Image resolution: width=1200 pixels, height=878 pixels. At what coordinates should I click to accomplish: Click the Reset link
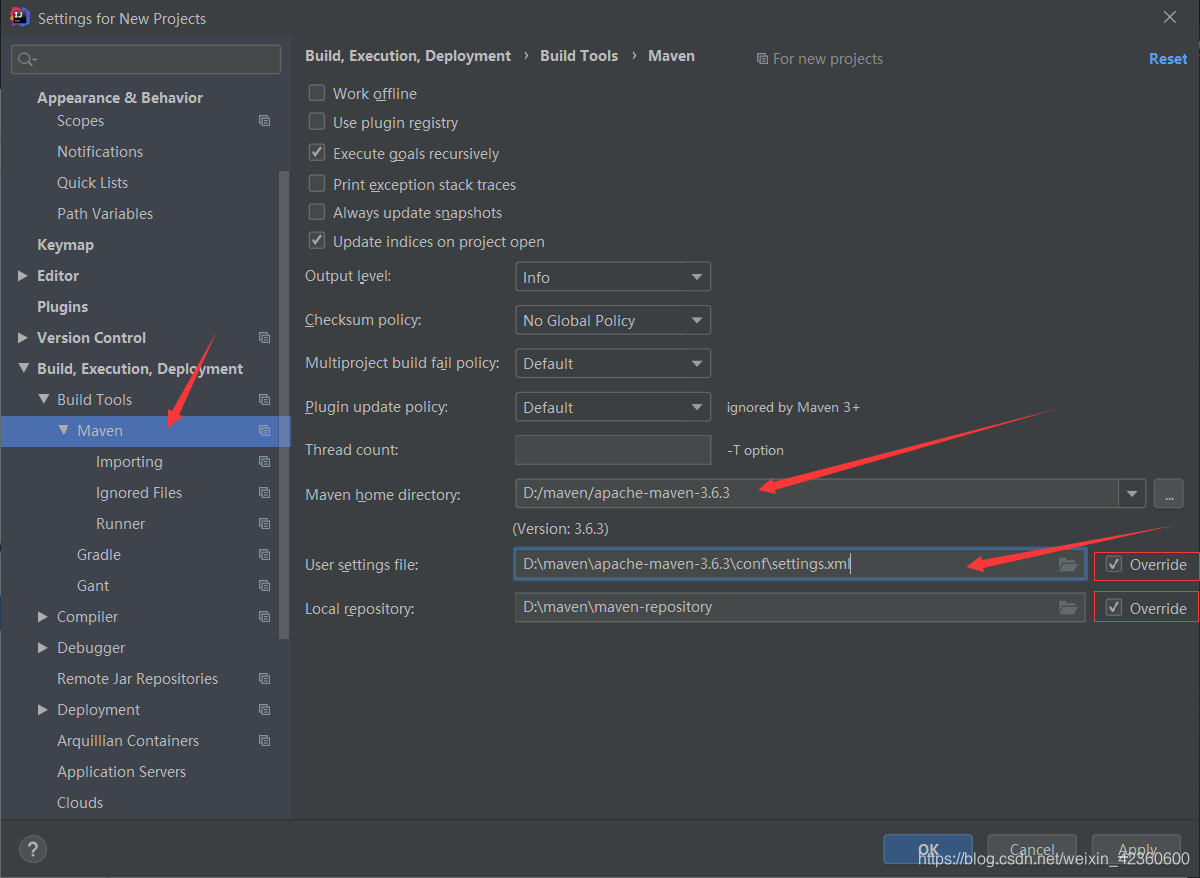(x=1168, y=59)
